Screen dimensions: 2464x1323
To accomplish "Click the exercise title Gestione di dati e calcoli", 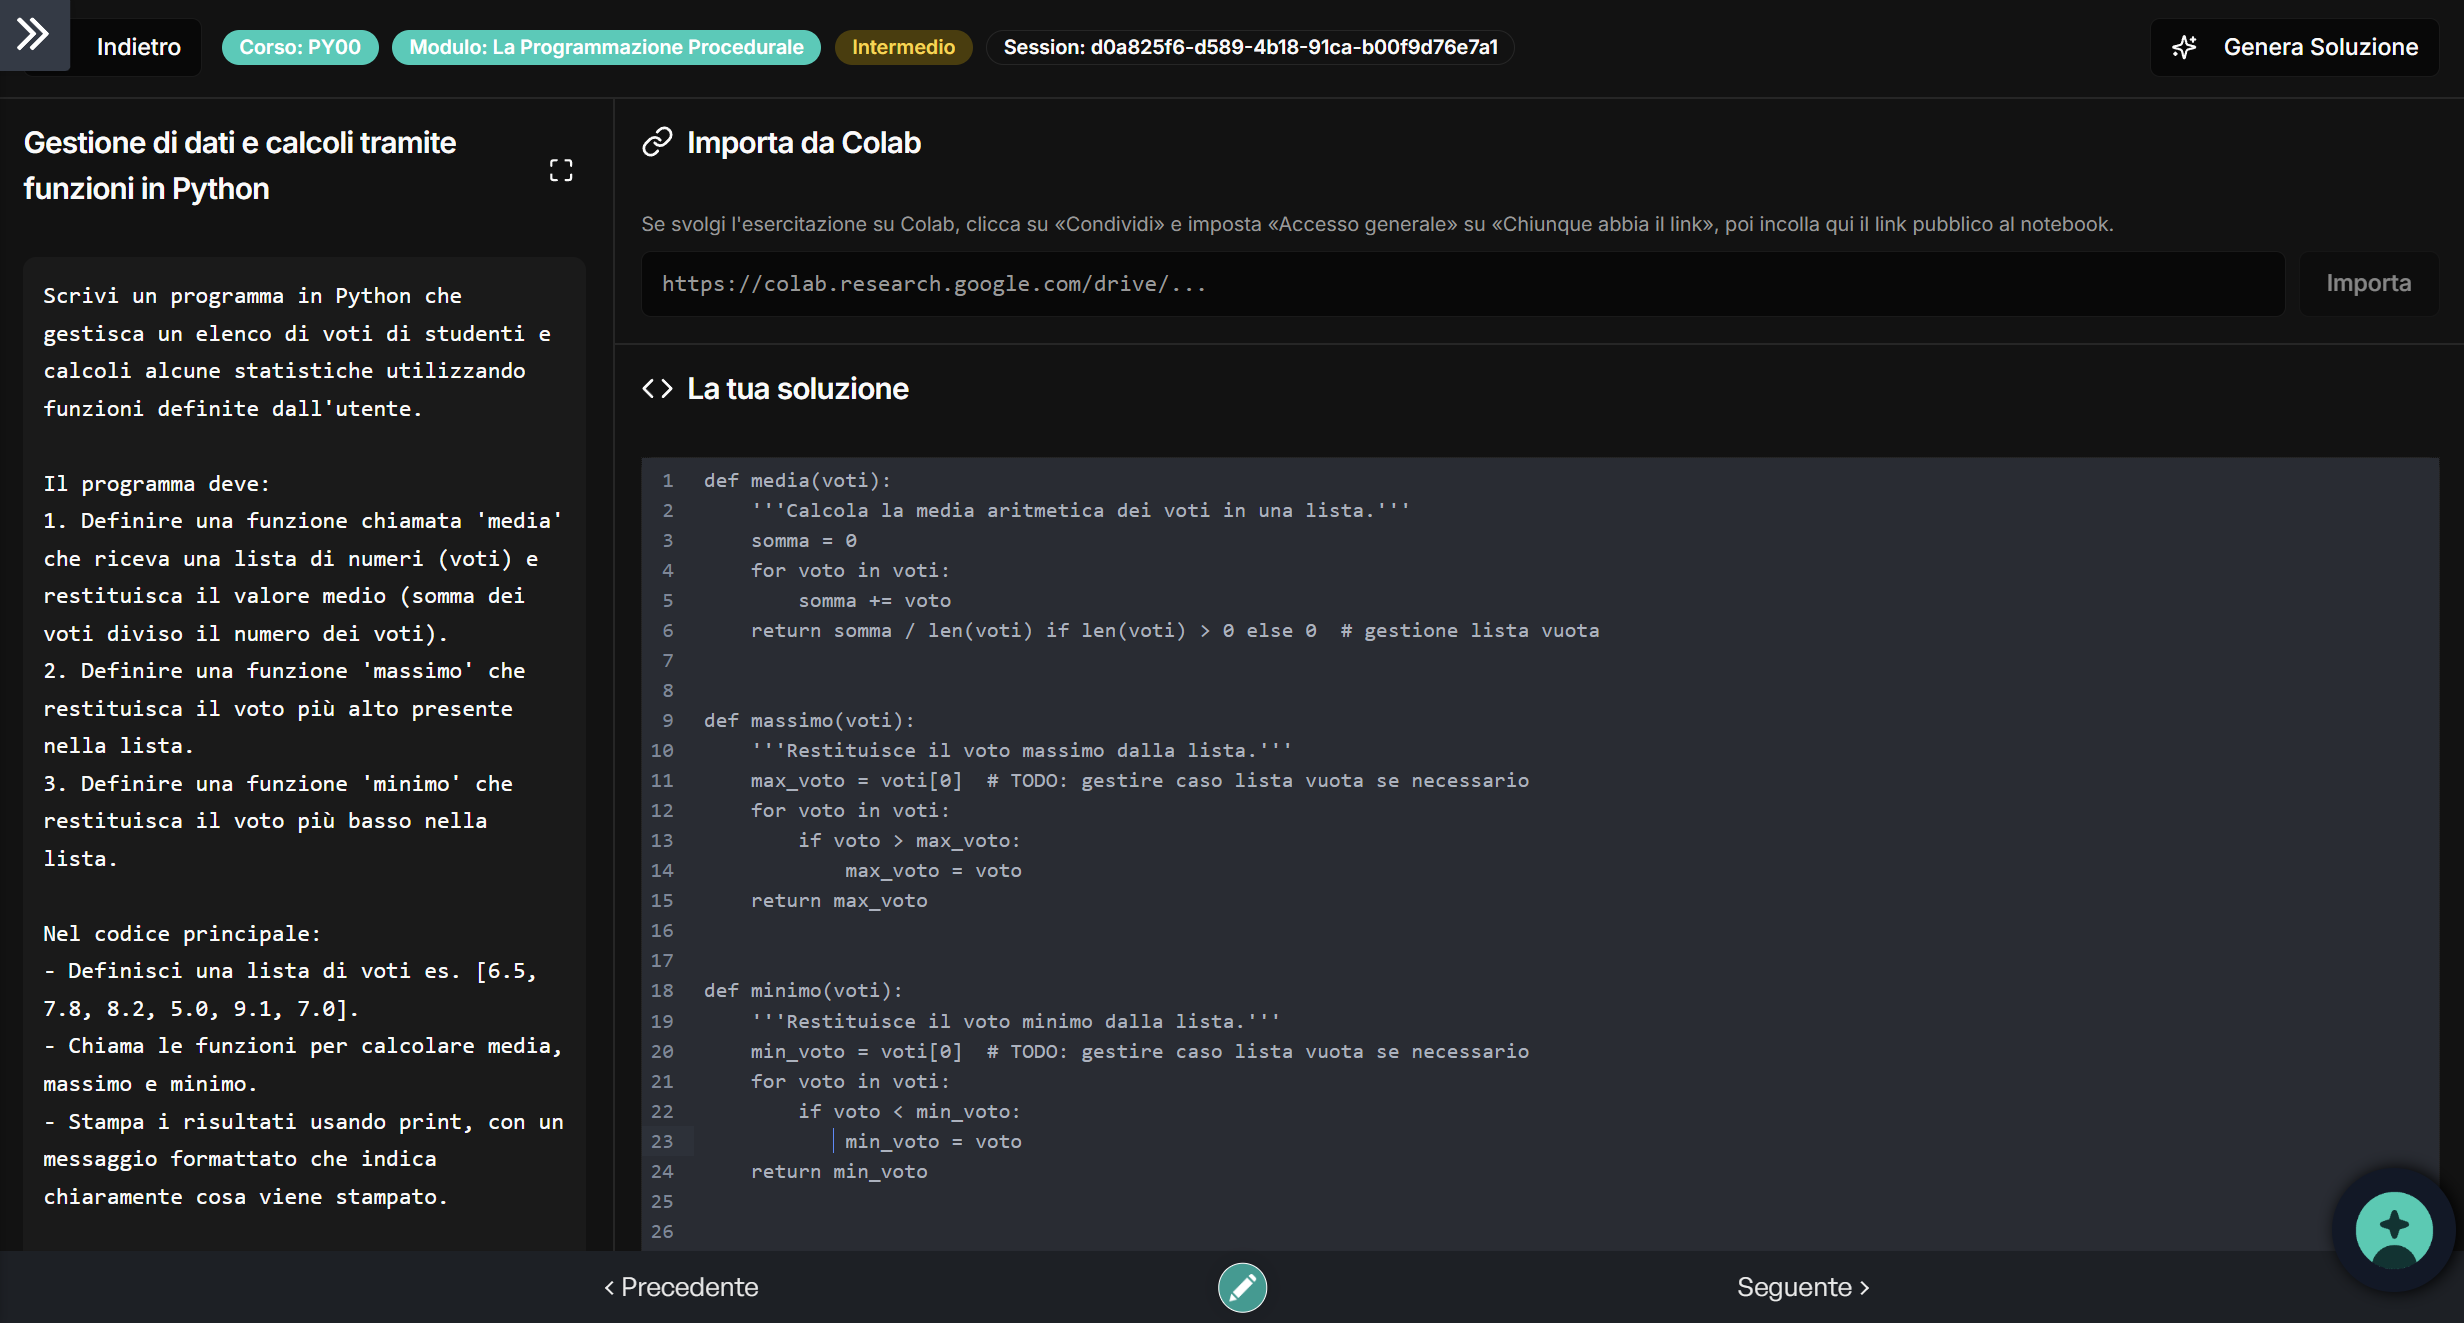I will pyautogui.click(x=240, y=166).
